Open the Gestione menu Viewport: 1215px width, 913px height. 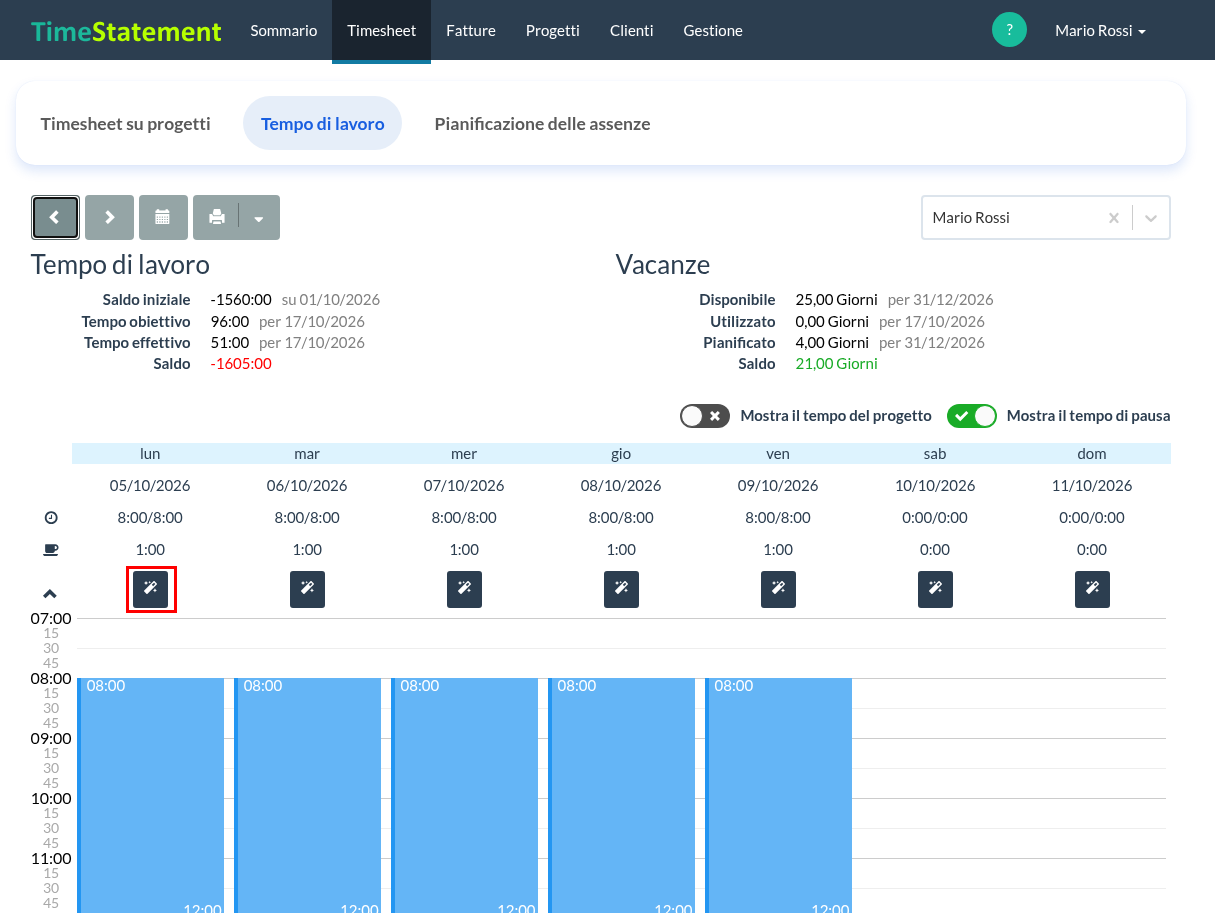tap(713, 31)
